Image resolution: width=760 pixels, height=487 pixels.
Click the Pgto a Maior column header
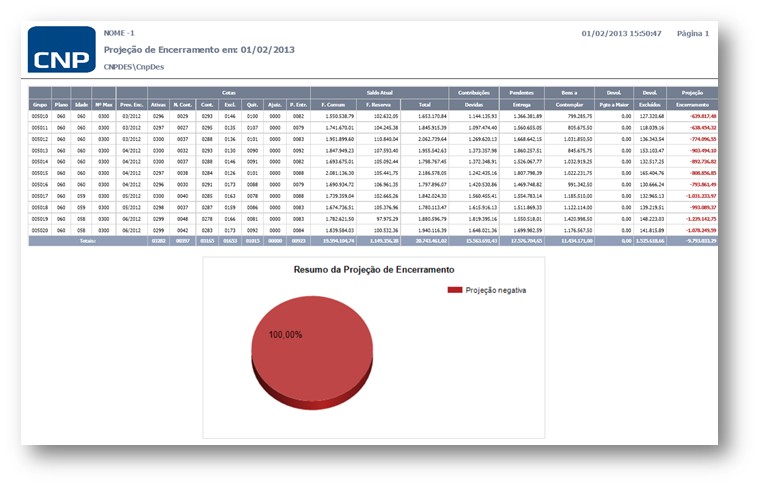click(x=614, y=105)
